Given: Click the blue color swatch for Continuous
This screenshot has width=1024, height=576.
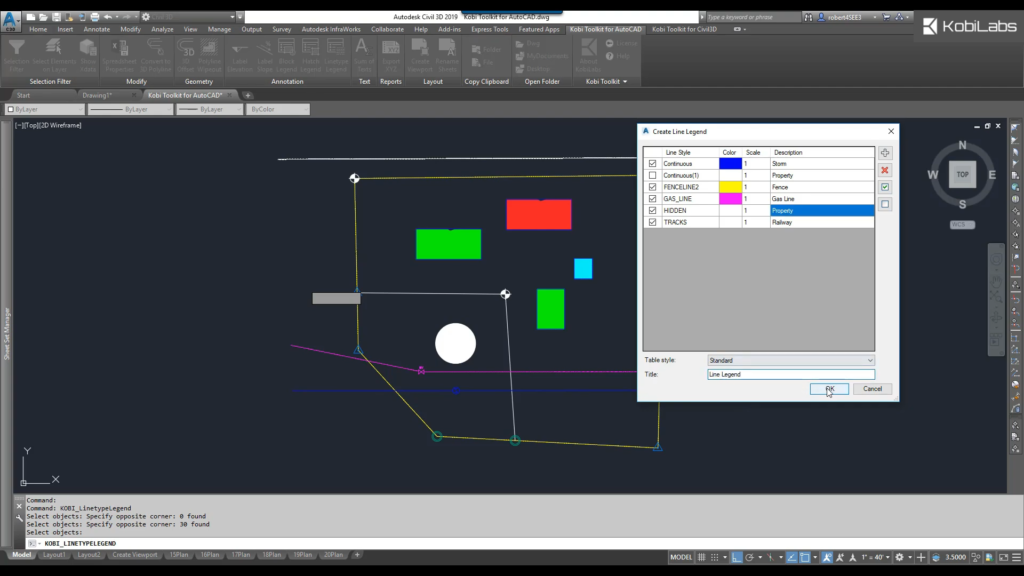Looking at the screenshot, I should 730,164.
